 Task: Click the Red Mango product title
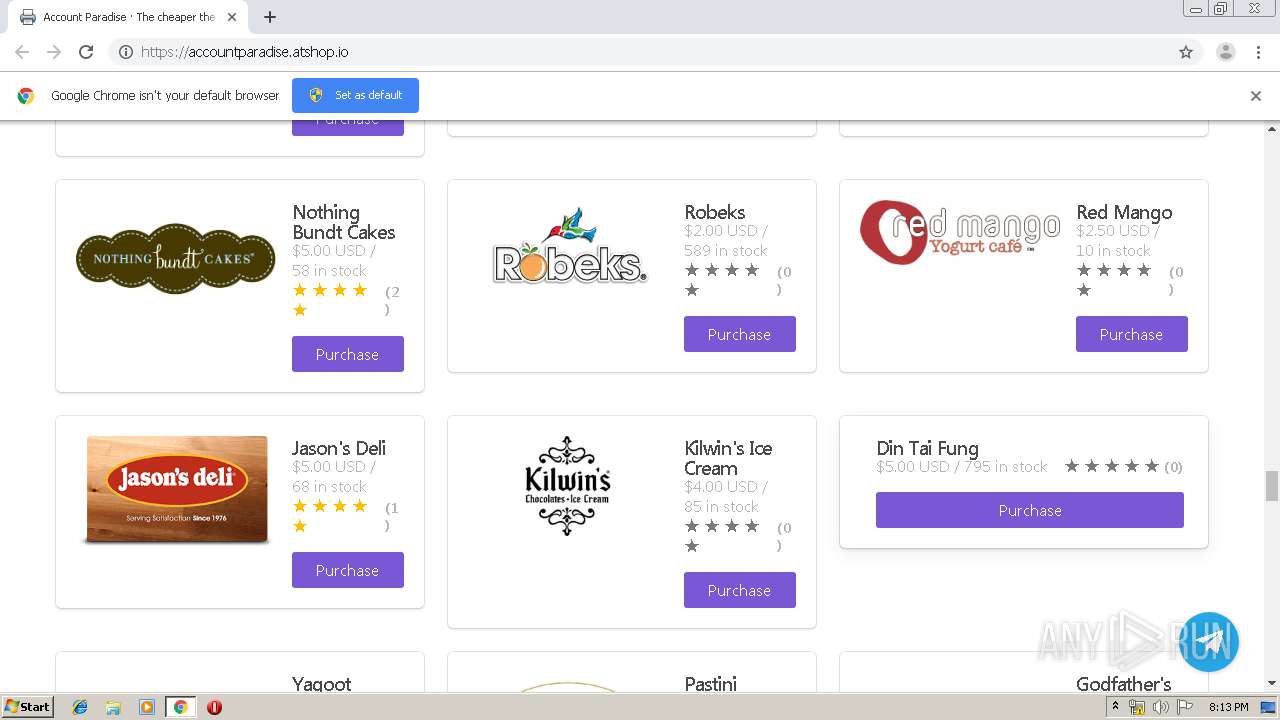[x=1124, y=212]
